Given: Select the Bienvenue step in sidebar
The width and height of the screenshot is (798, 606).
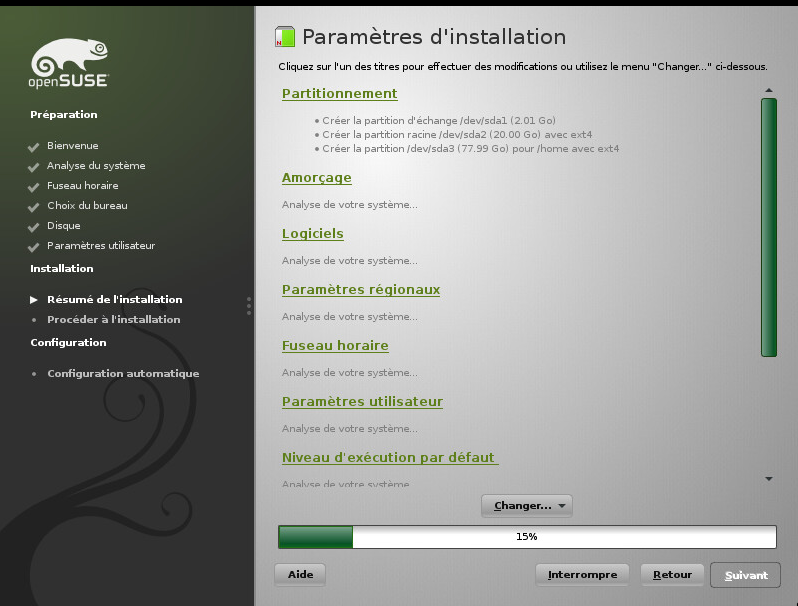Looking at the screenshot, I should tap(73, 146).
